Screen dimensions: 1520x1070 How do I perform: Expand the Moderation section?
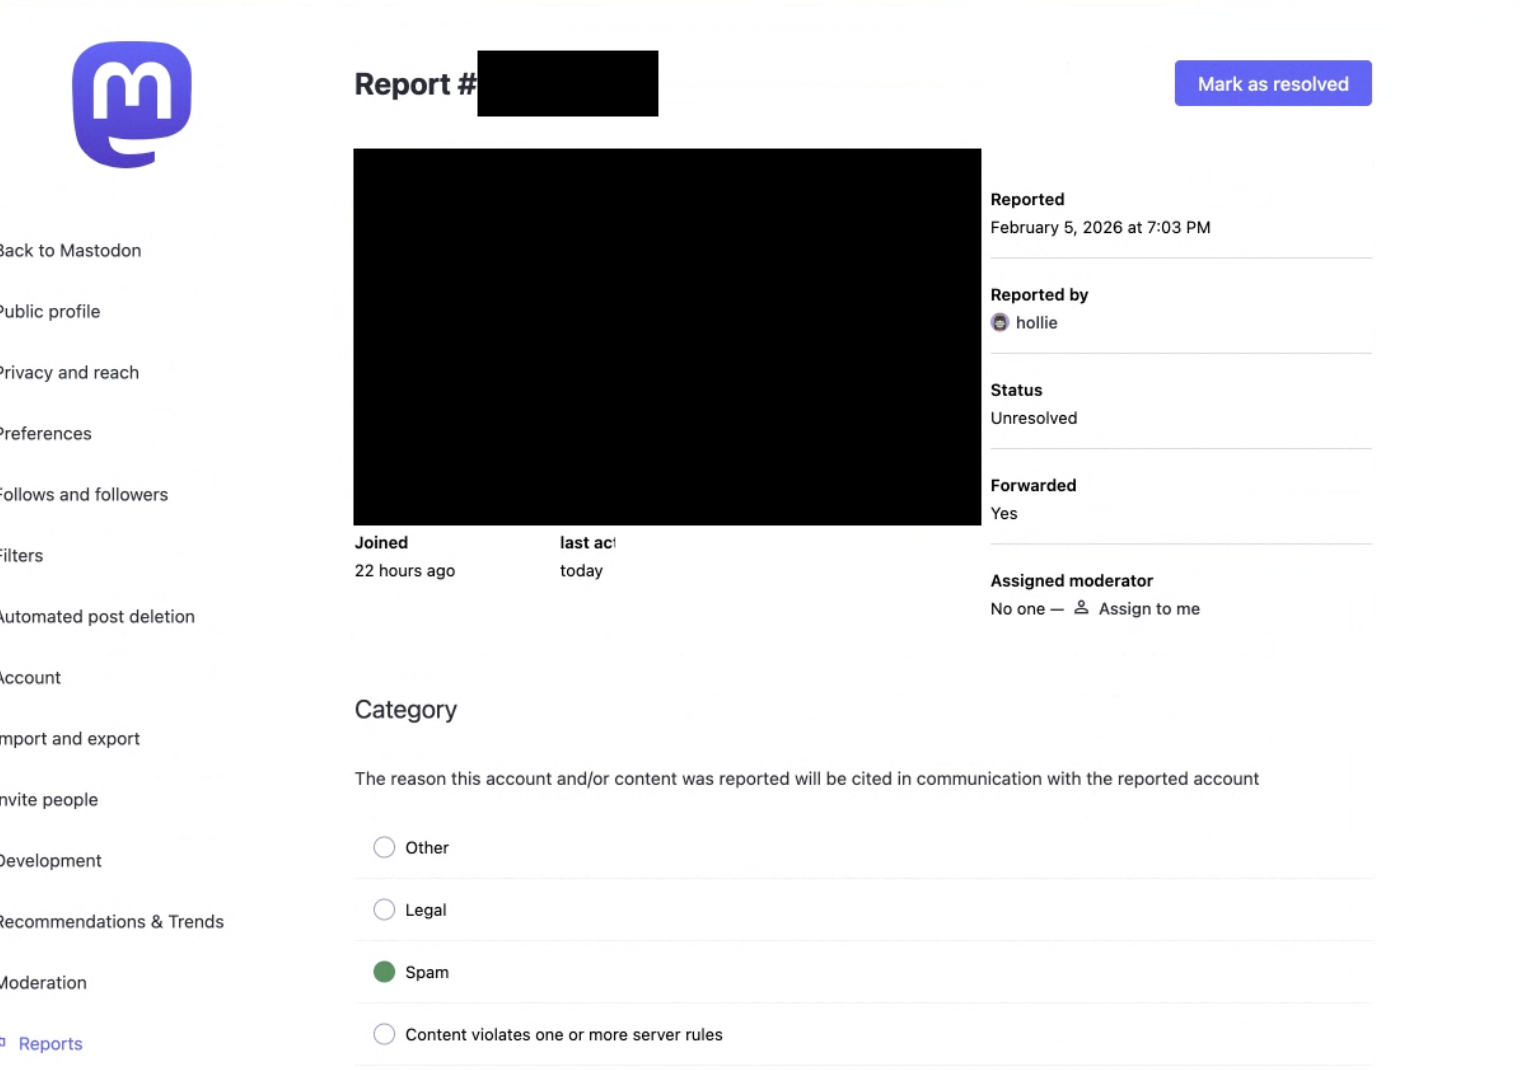(x=43, y=983)
